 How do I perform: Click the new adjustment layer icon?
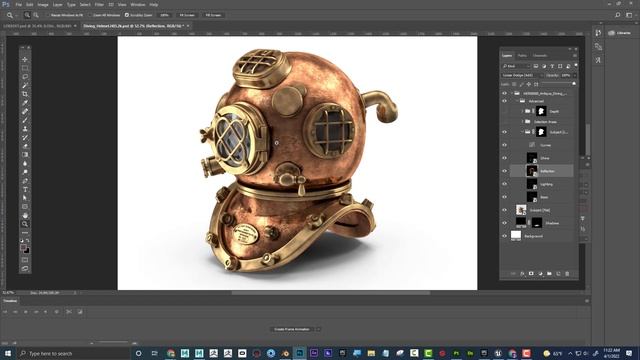[x=540, y=273]
